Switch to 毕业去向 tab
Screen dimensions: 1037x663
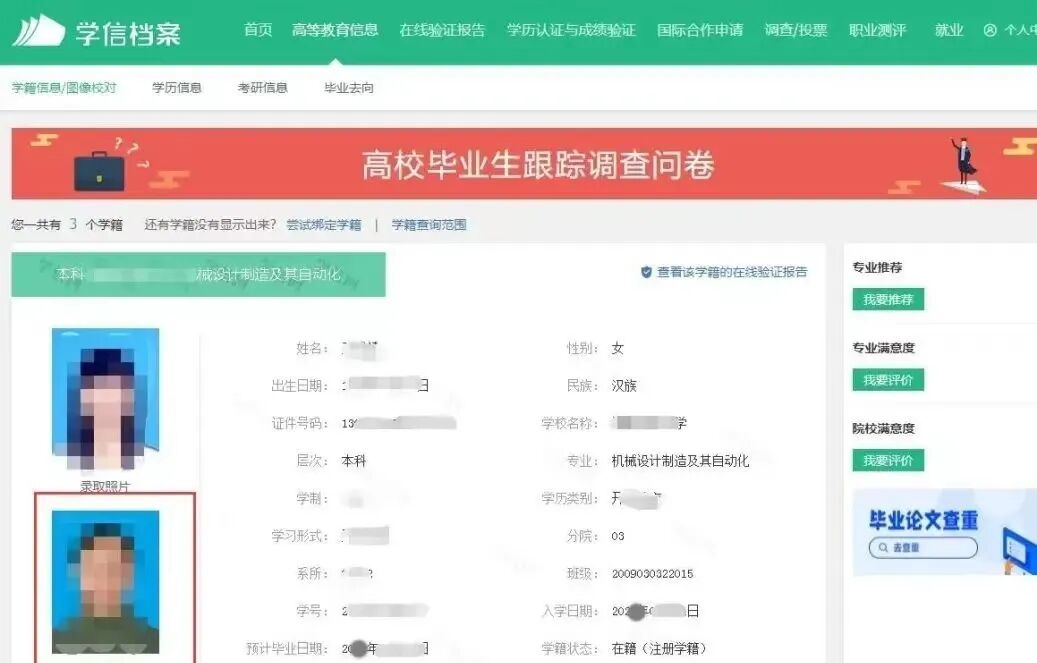[x=349, y=87]
